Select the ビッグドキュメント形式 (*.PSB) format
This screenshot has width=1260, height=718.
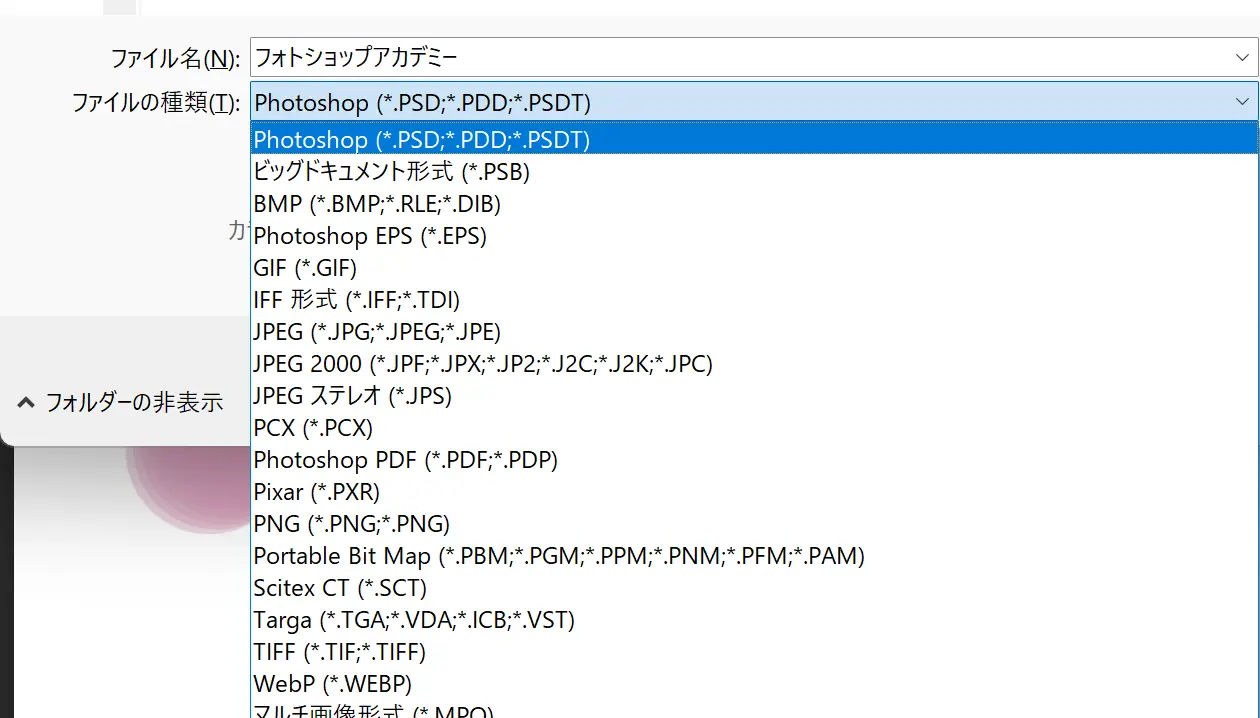point(754,171)
